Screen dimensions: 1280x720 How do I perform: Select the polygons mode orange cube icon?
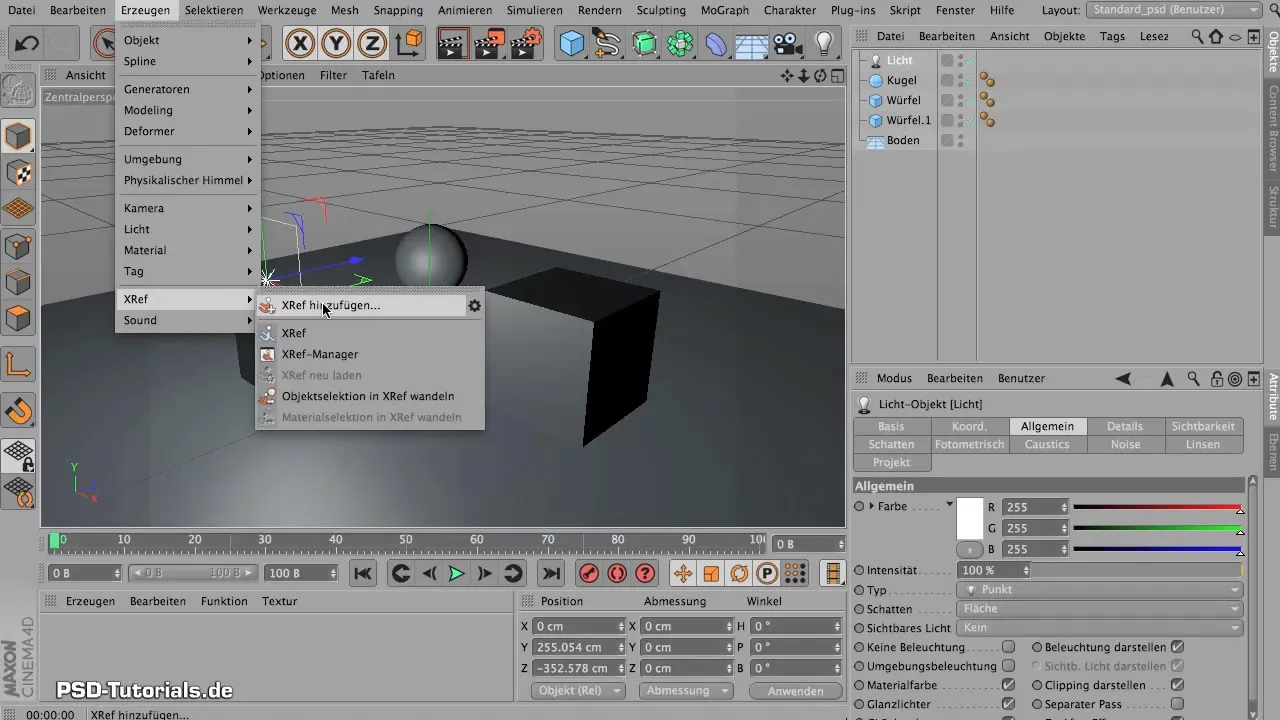(x=20, y=318)
